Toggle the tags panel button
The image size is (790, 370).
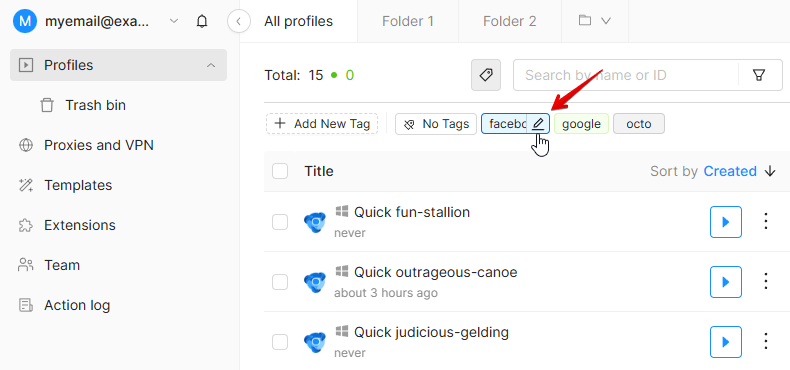coord(486,75)
